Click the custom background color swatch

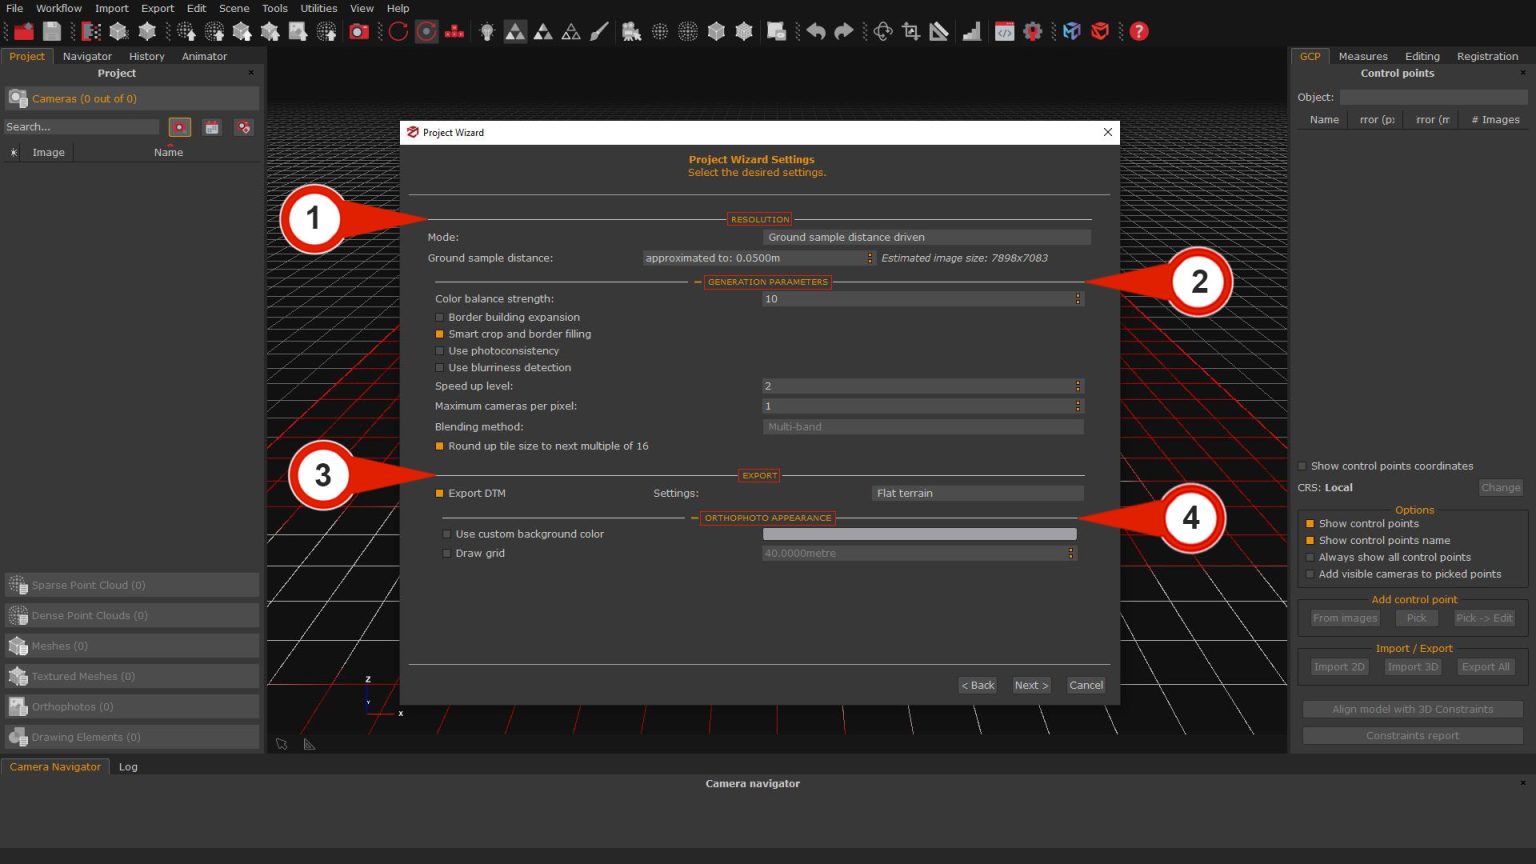tap(918, 534)
